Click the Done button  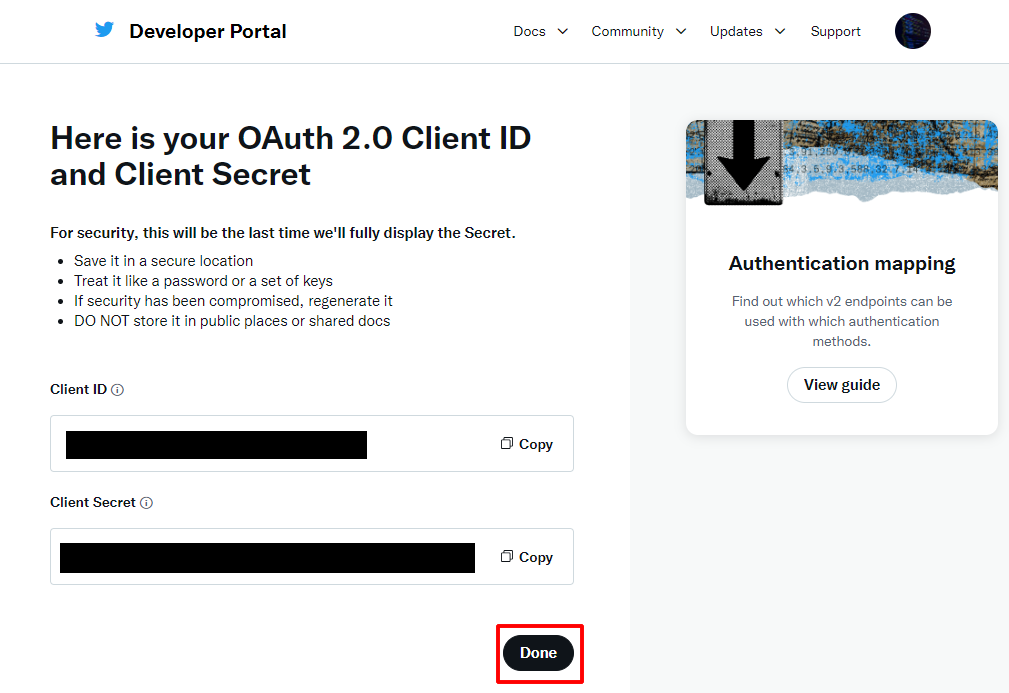(x=538, y=652)
